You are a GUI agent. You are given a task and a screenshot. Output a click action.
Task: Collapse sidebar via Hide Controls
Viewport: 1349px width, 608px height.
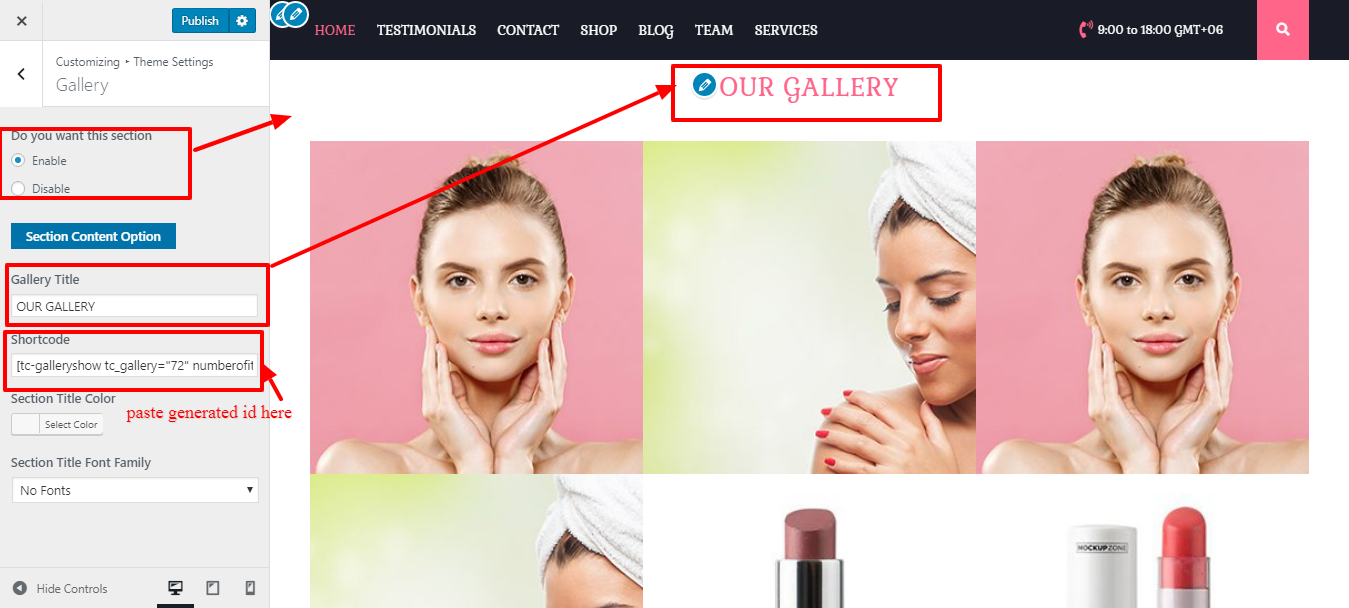point(60,588)
